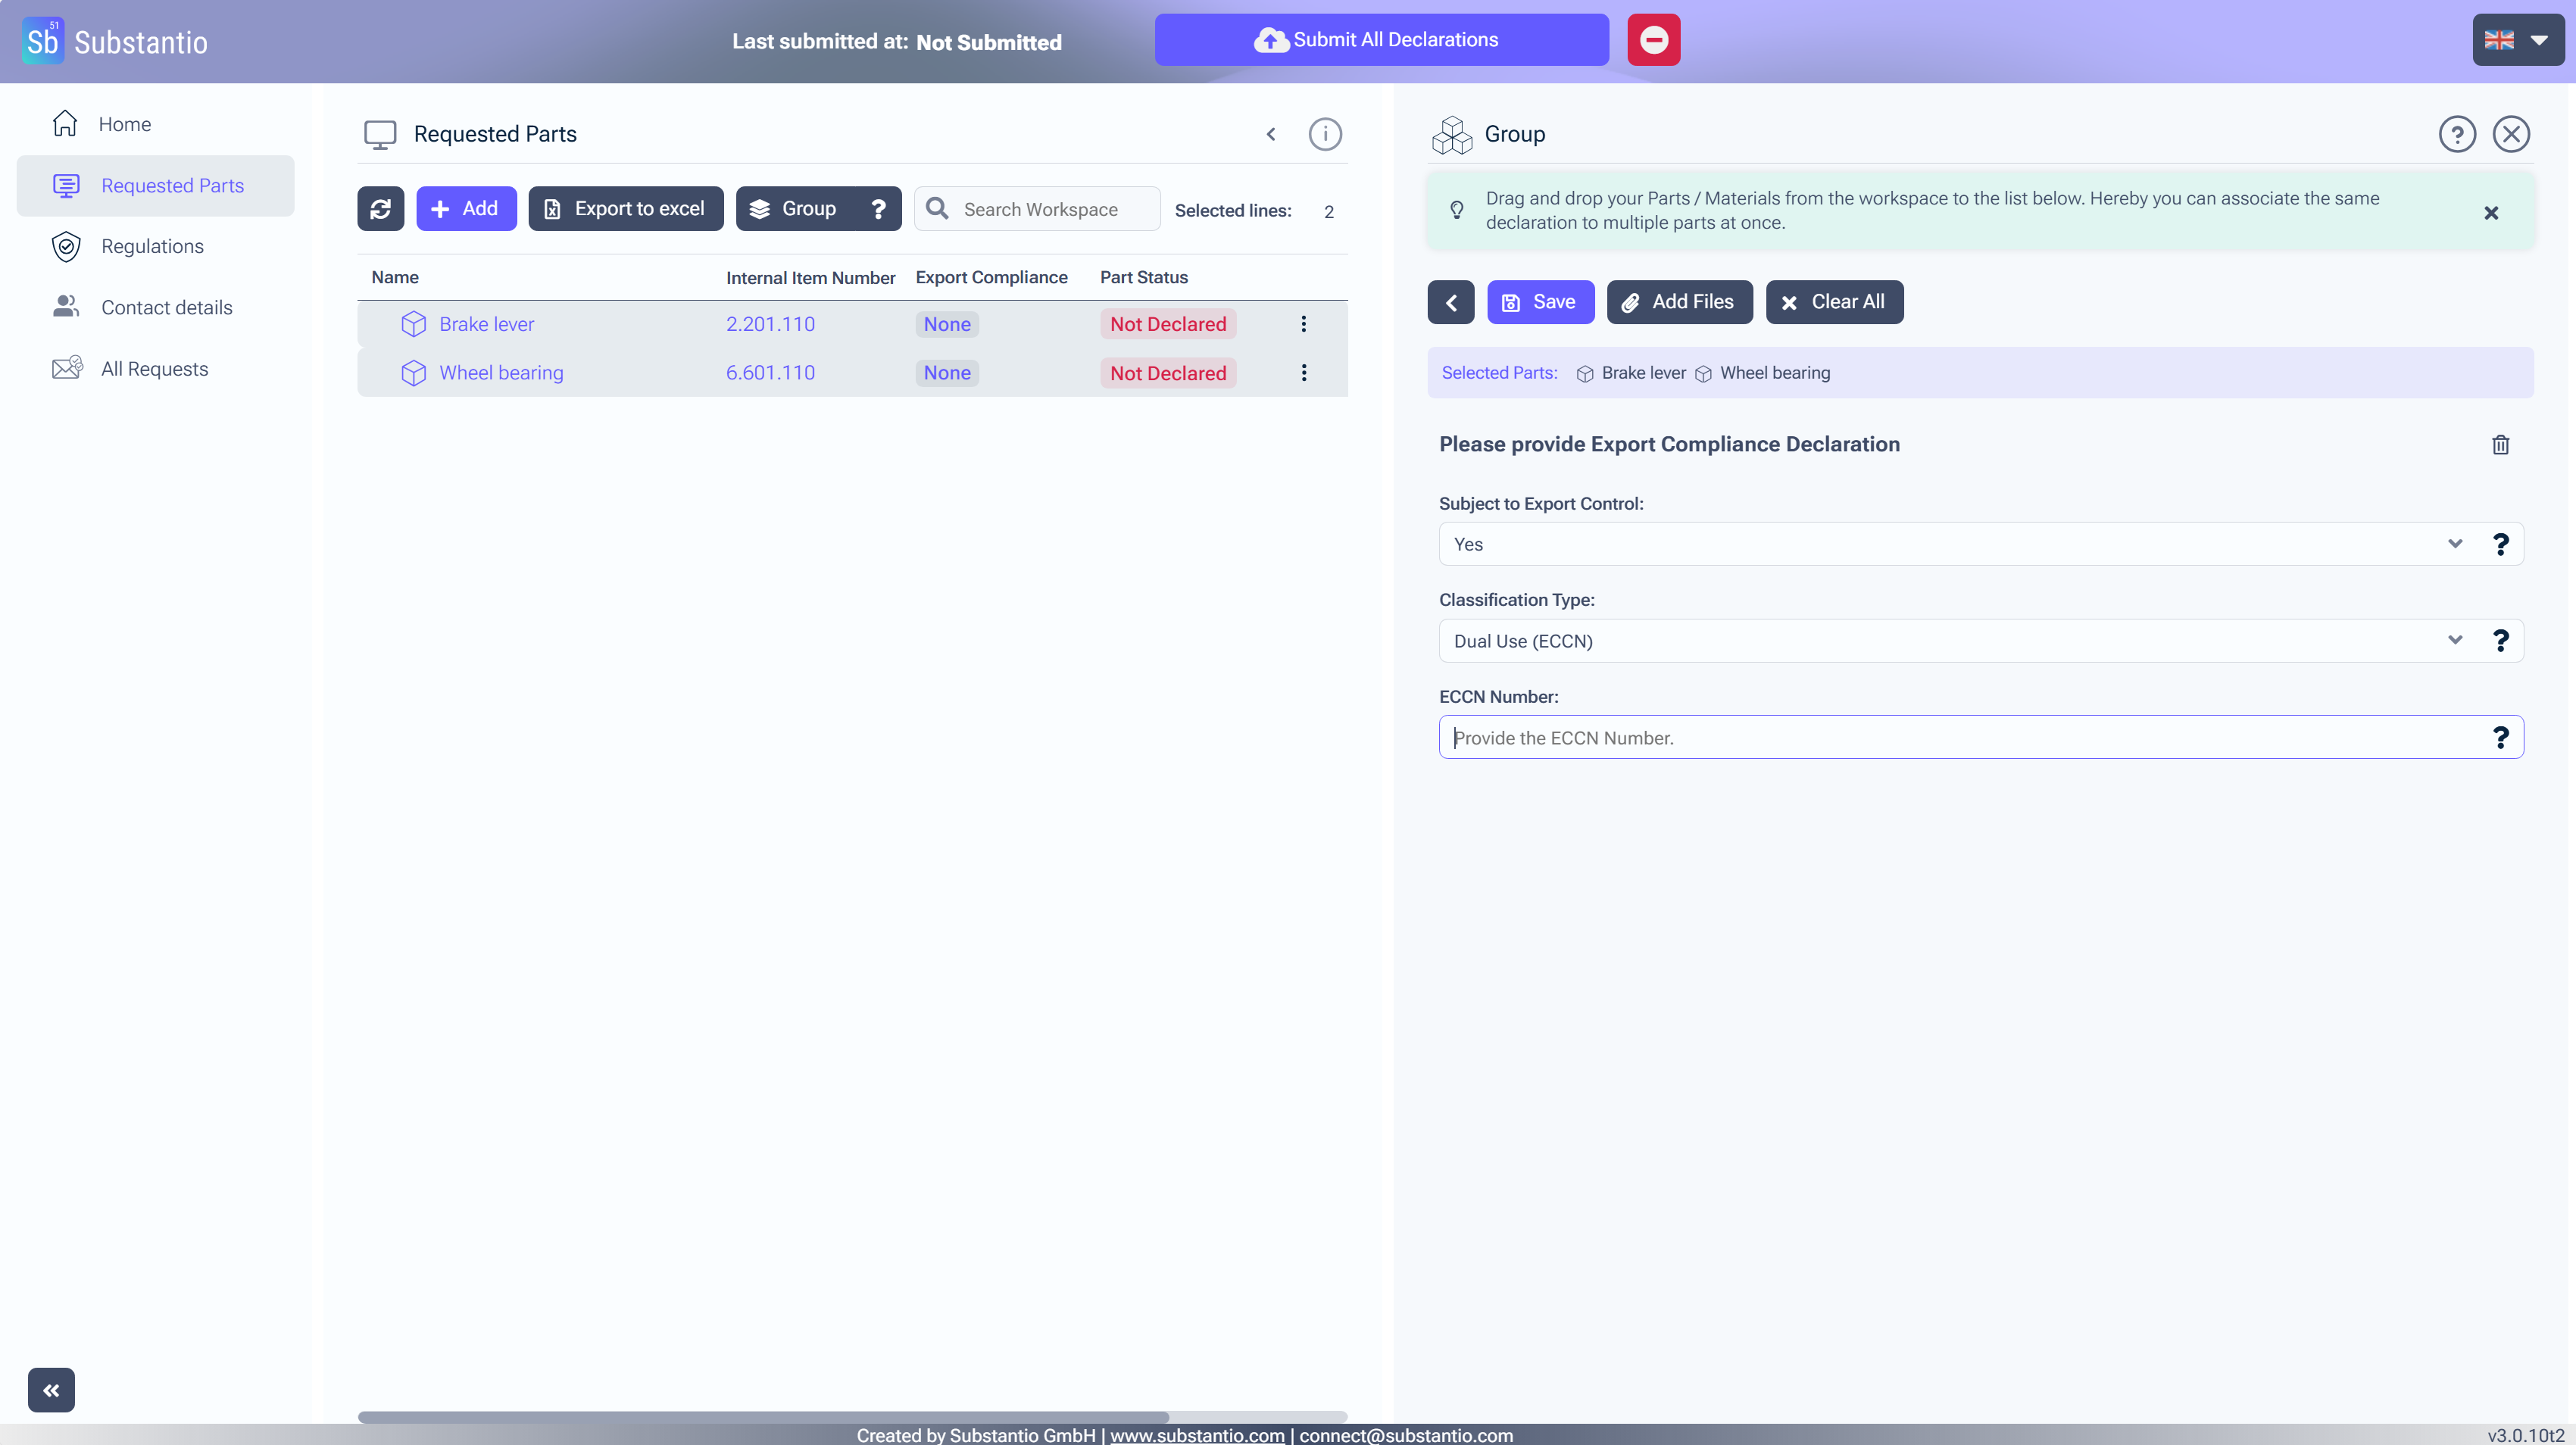
Task: Open the three-dot menu for Brake lever
Action: (x=1303, y=324)
